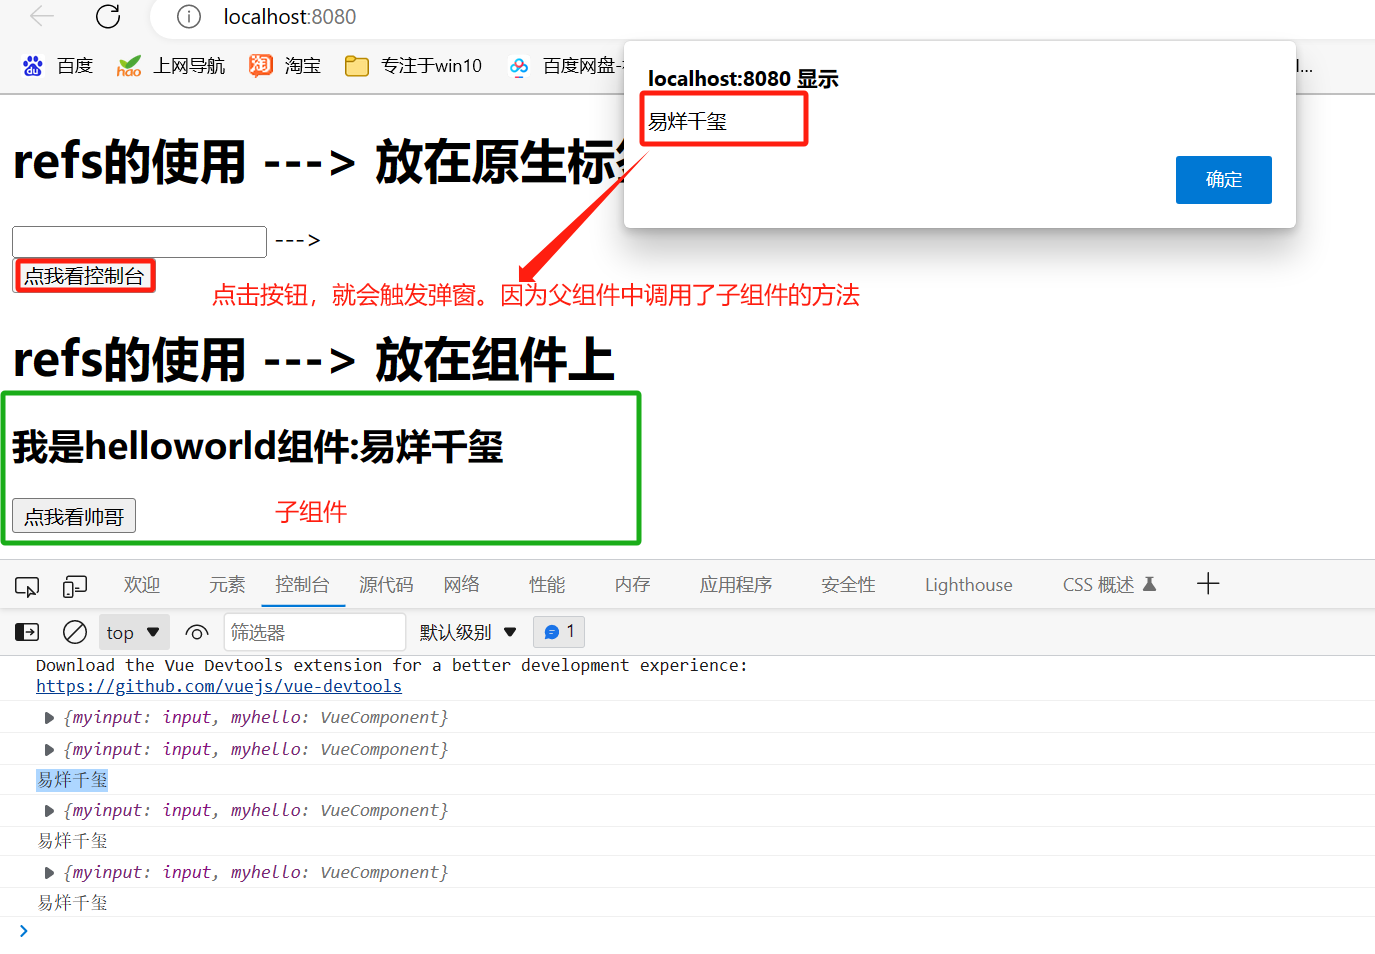Click the 我是helloworld组件 heading
Screen dimensions: 1375x954
tap(258, 446)
